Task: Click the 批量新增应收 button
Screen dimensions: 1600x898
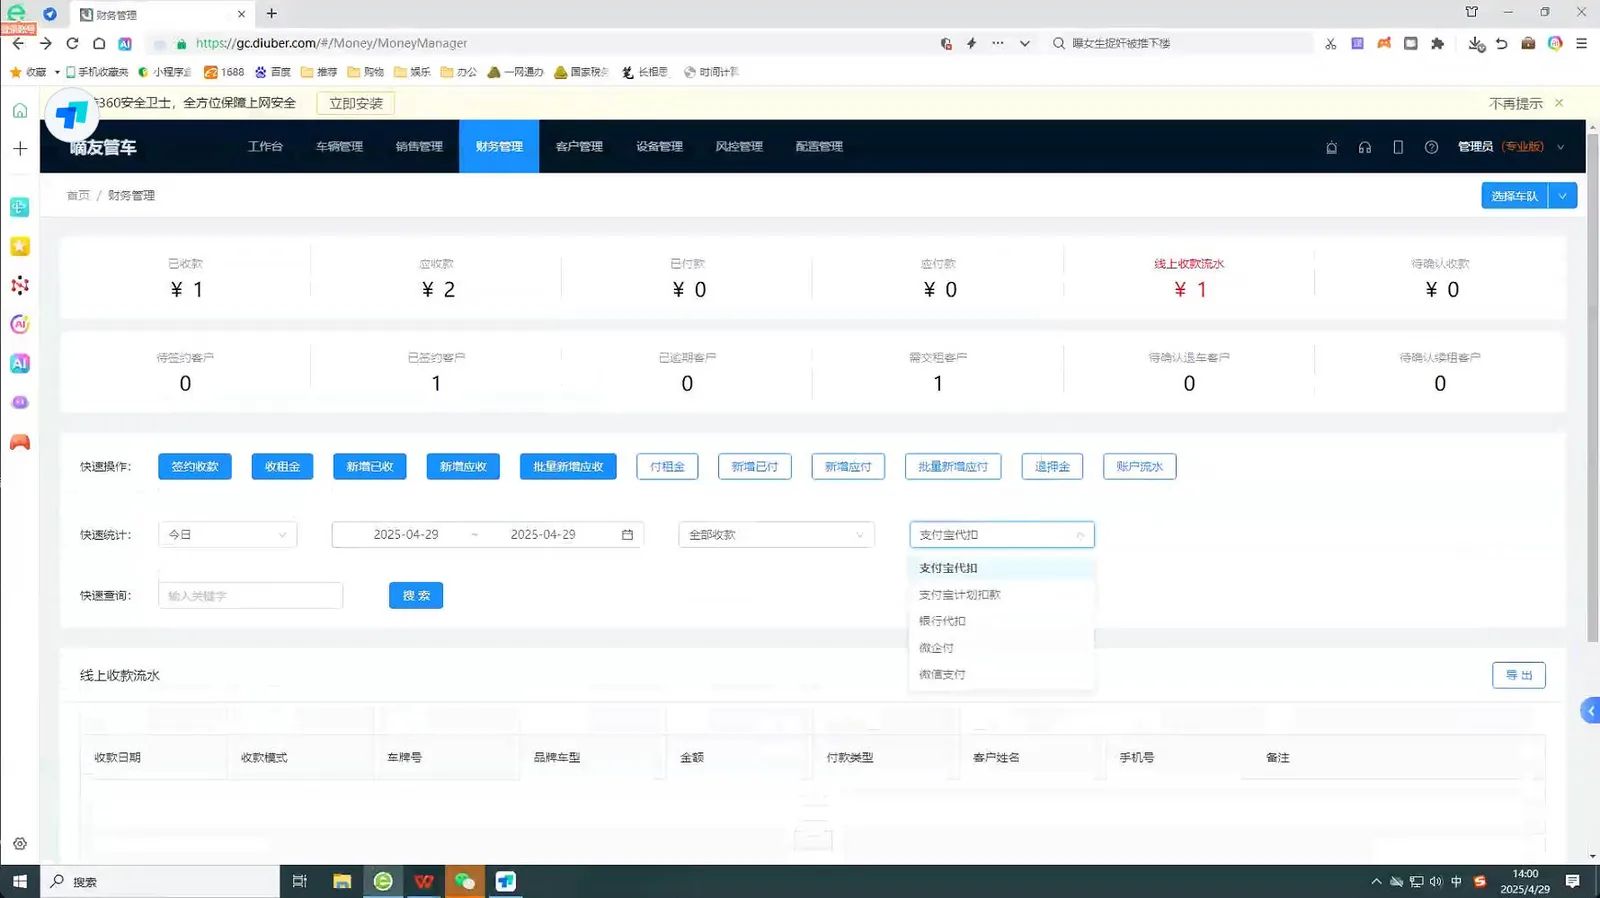Action: (x=568, y=467)
